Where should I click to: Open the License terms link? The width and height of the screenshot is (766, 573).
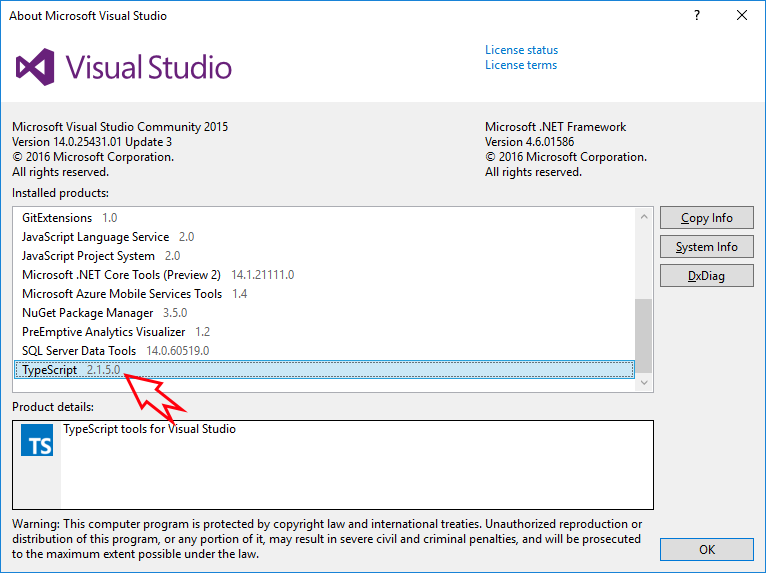coord(521,65)
